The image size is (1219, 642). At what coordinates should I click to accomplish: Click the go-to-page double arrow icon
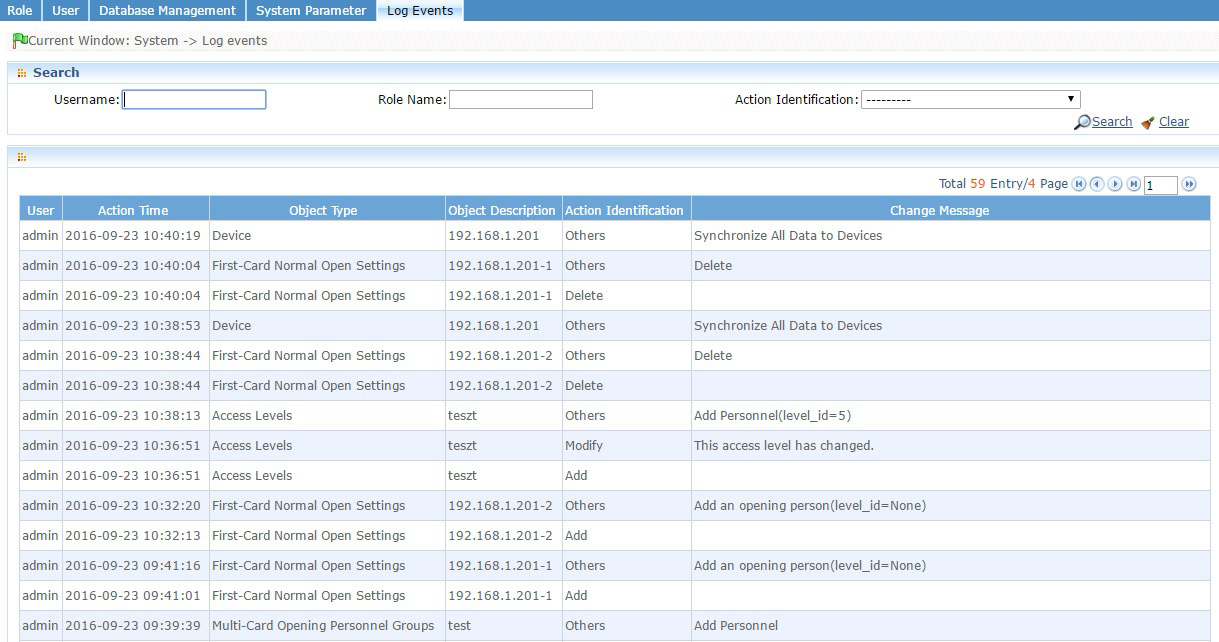(x=1189, y=184)
